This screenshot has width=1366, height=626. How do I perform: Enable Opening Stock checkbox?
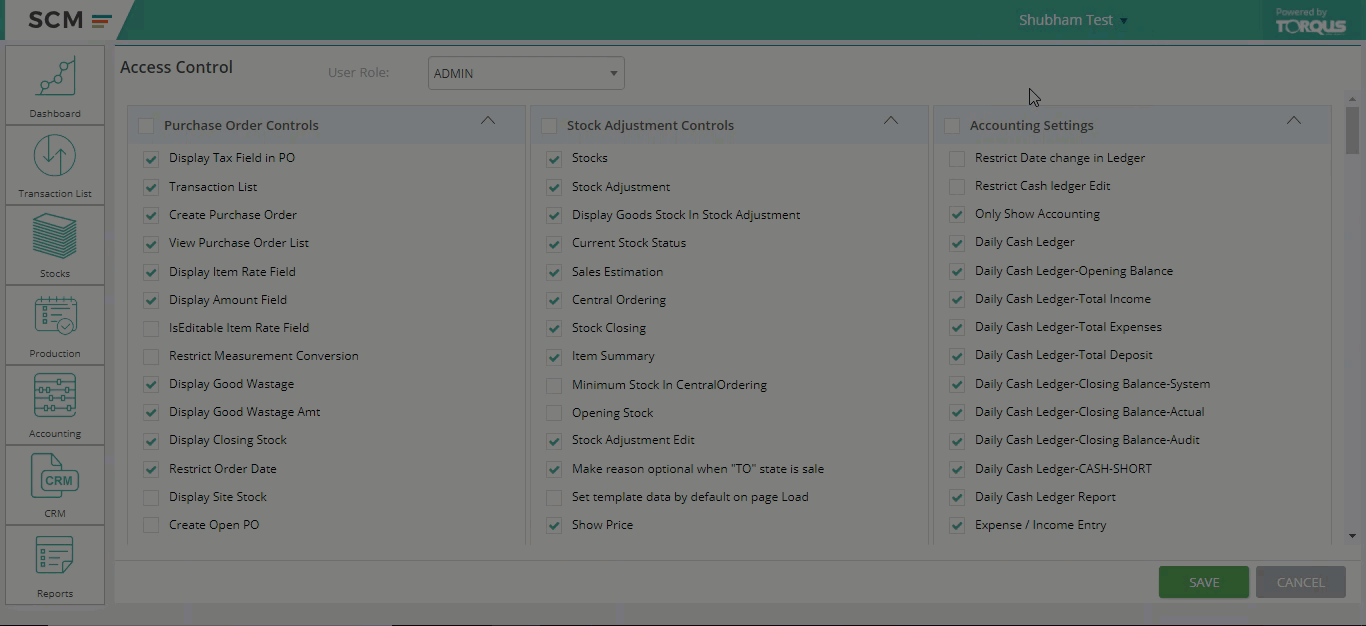554,413
